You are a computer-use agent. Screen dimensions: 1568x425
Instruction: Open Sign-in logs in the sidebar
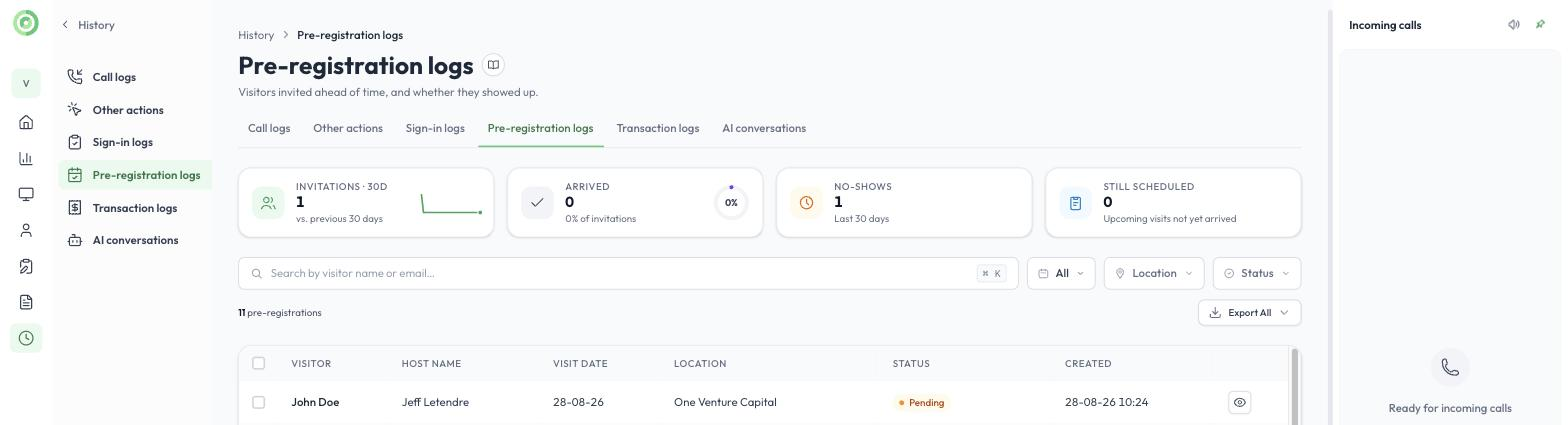135,142
